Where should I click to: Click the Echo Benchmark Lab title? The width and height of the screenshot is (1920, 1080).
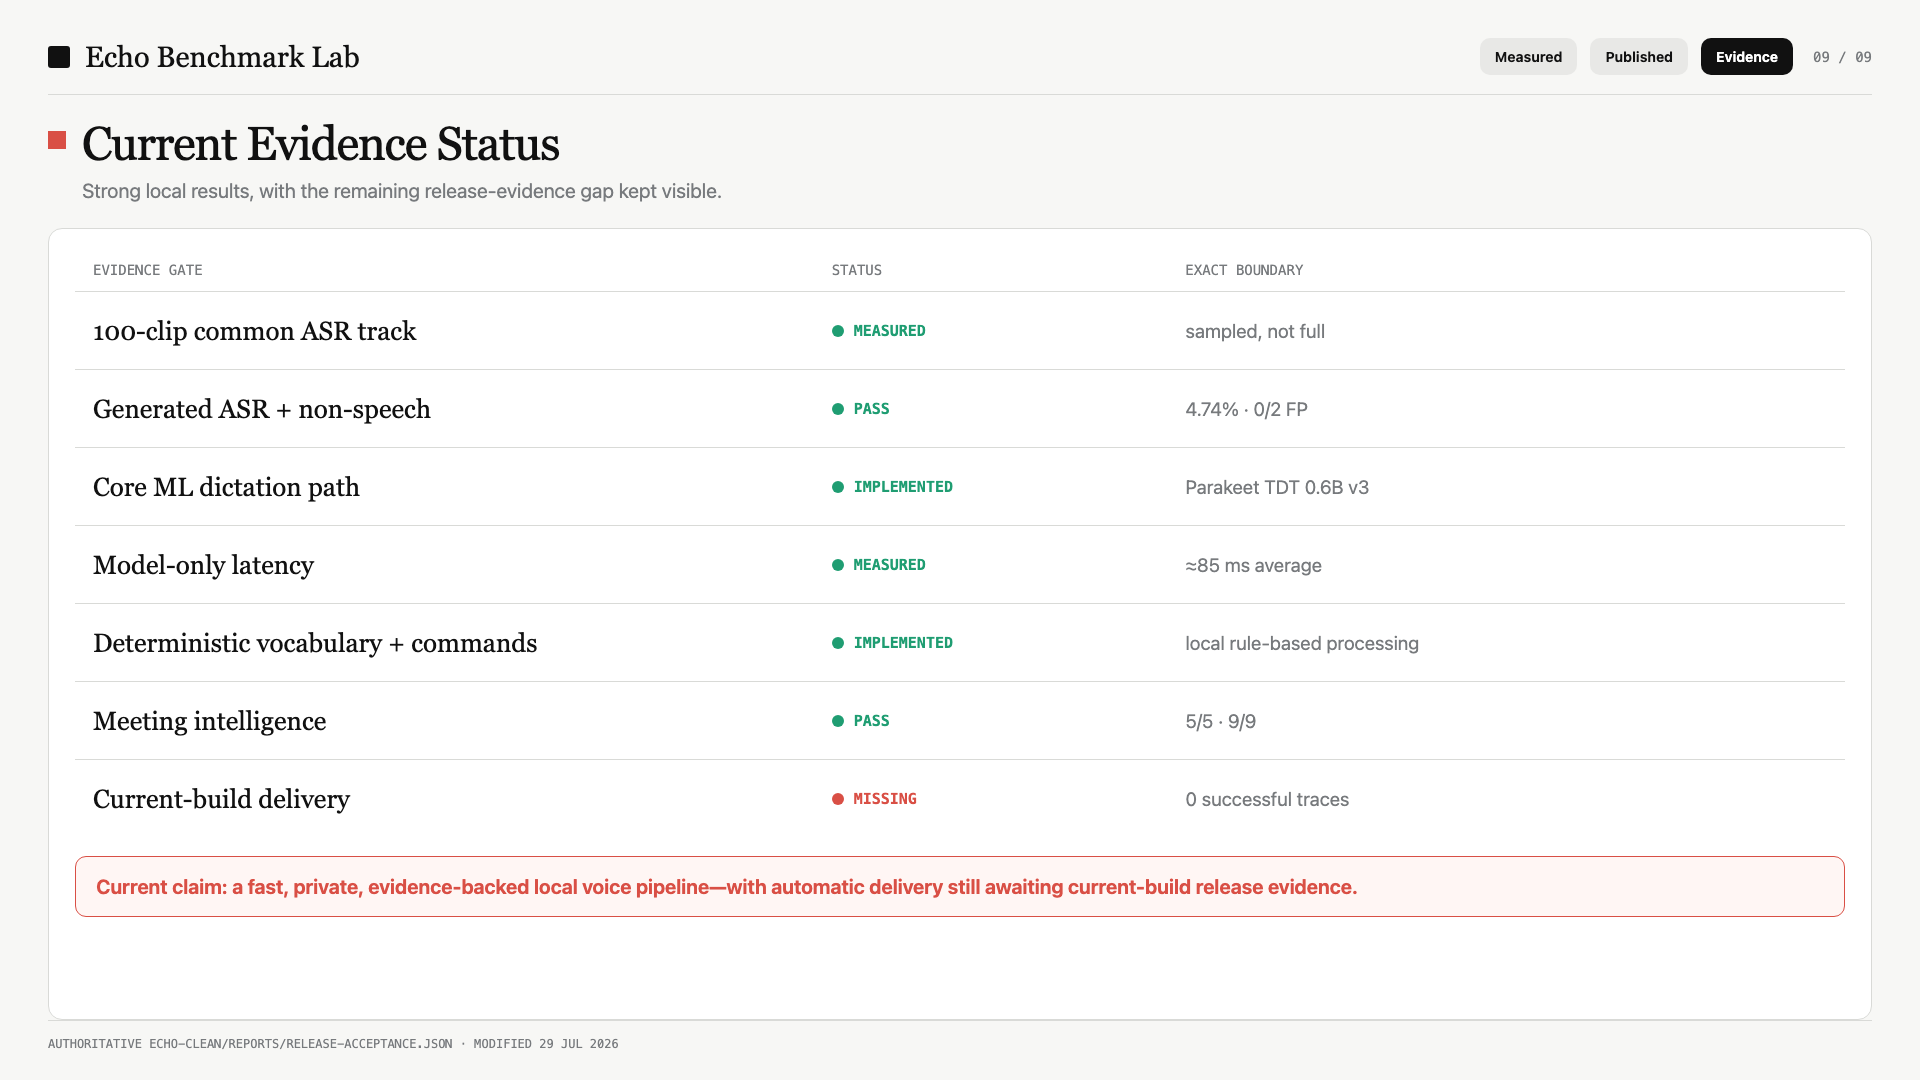pyautogui.click(x=222, y=57)
